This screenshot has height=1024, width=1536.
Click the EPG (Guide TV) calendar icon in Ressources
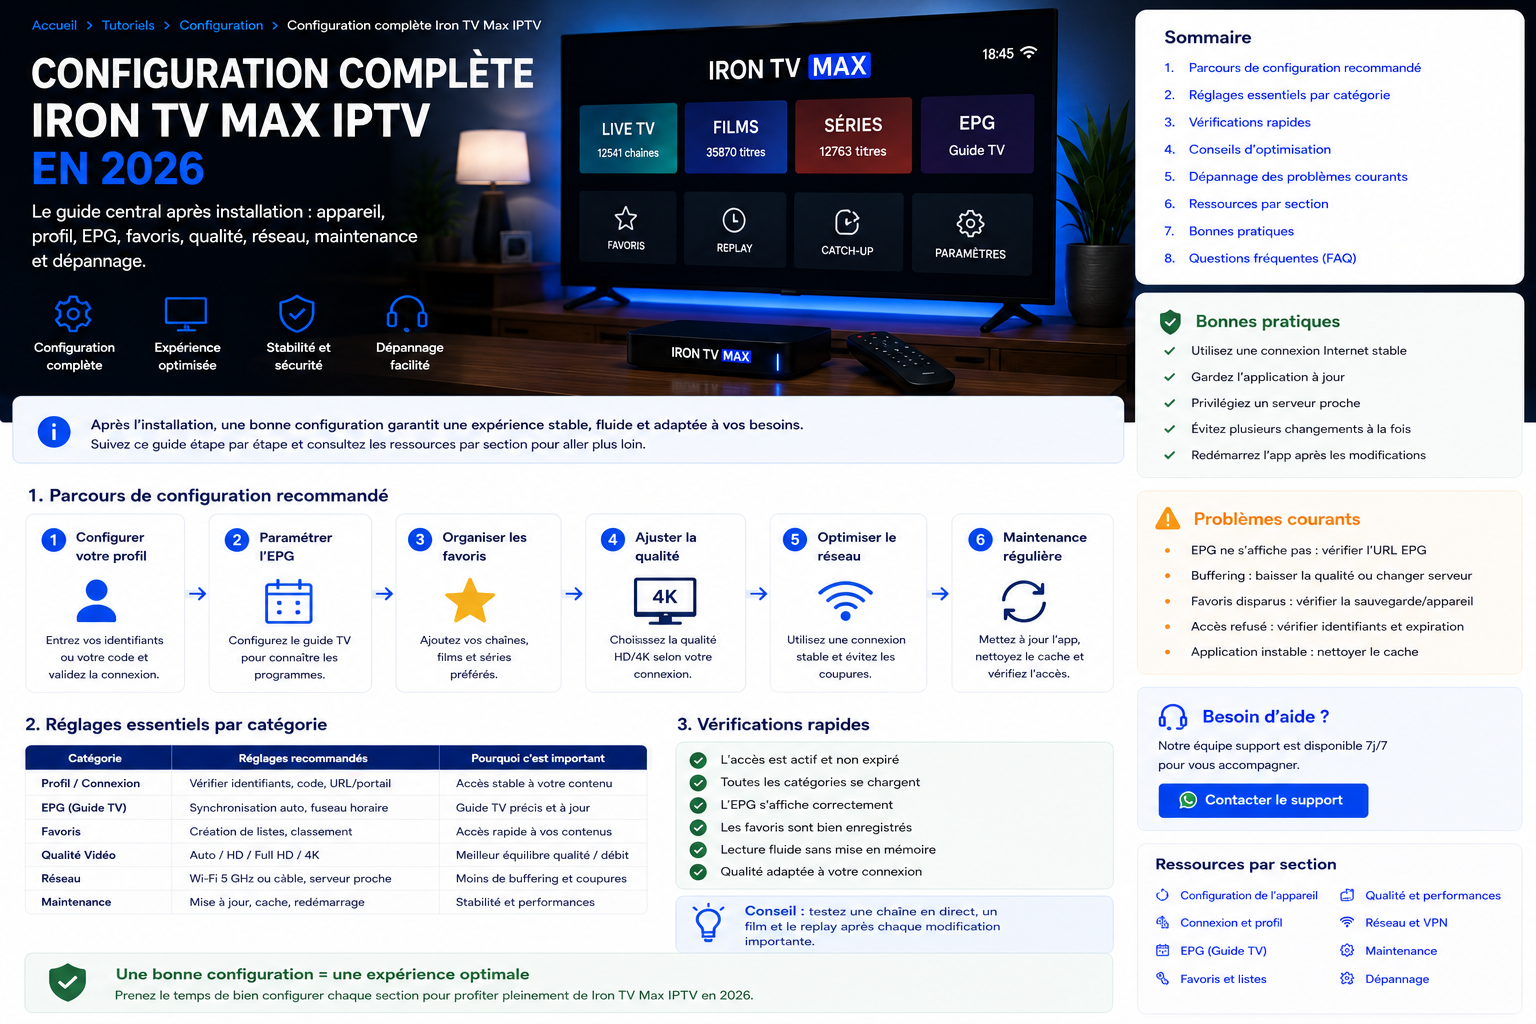pyautogui.click(x=1162, y=950)
